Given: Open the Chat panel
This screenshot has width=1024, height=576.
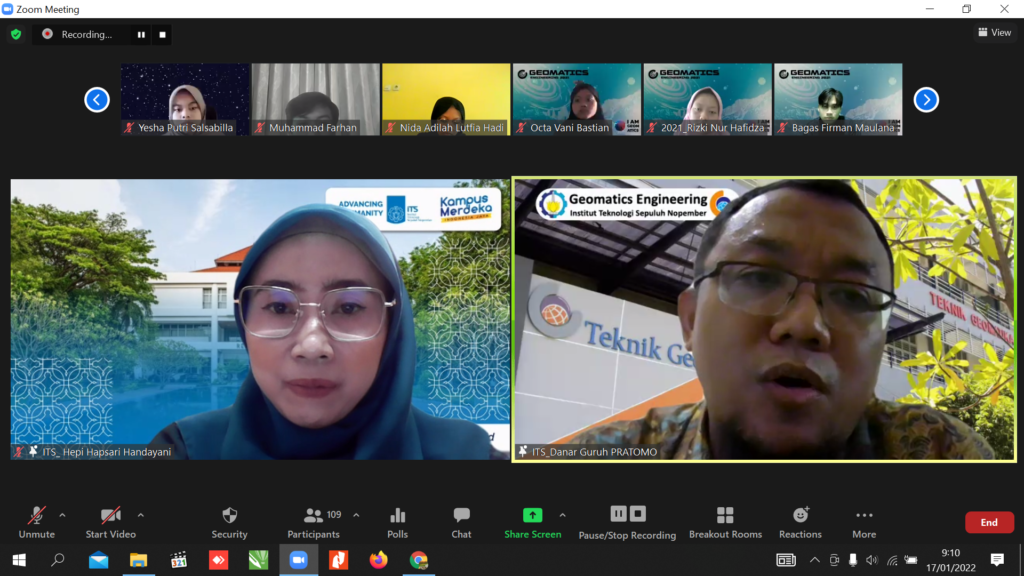Looking at the screenshot, I should [461, 522].
